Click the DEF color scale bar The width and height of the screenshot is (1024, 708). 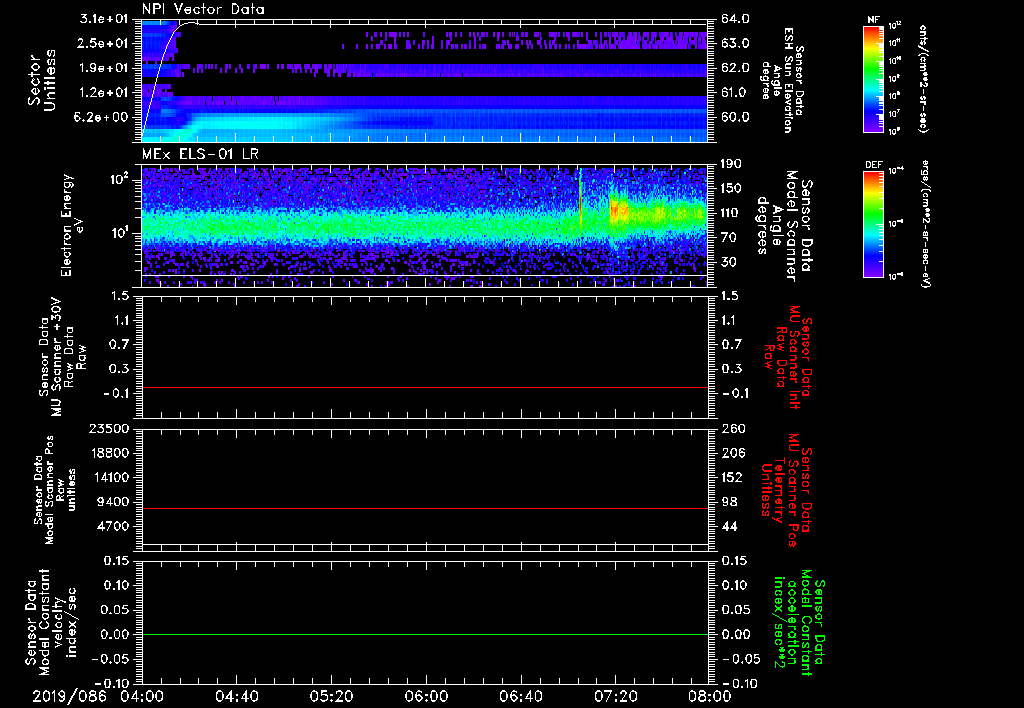(x=873, y=222)
